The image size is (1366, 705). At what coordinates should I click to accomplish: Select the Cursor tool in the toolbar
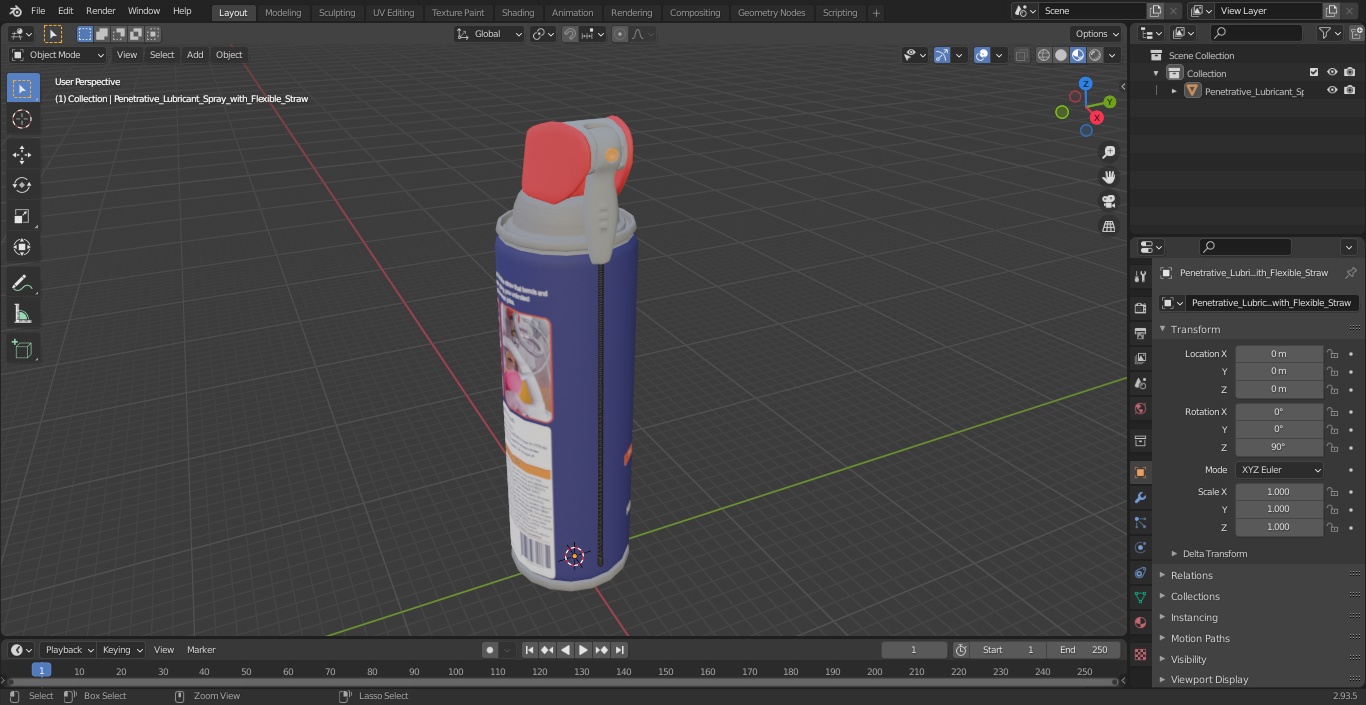(x=22, y=119)
